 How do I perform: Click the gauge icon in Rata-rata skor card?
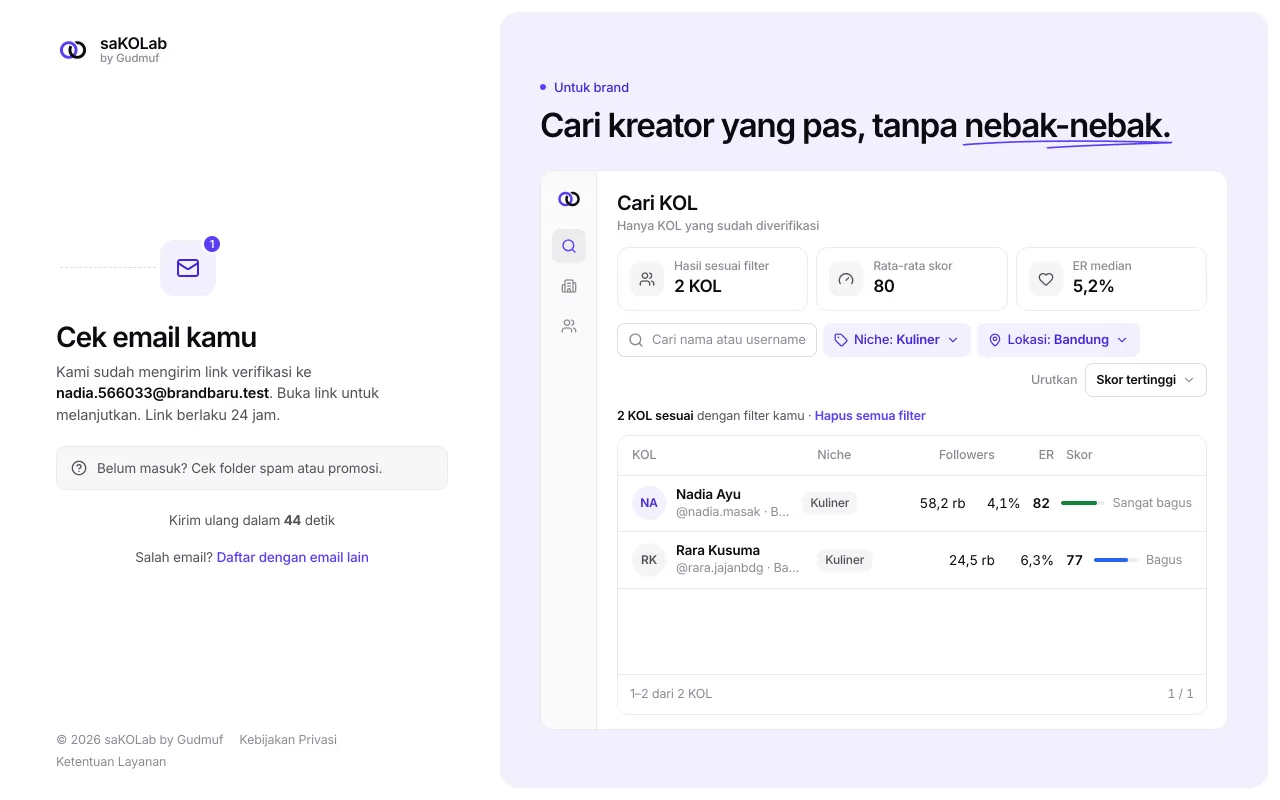tap(846, 279)
